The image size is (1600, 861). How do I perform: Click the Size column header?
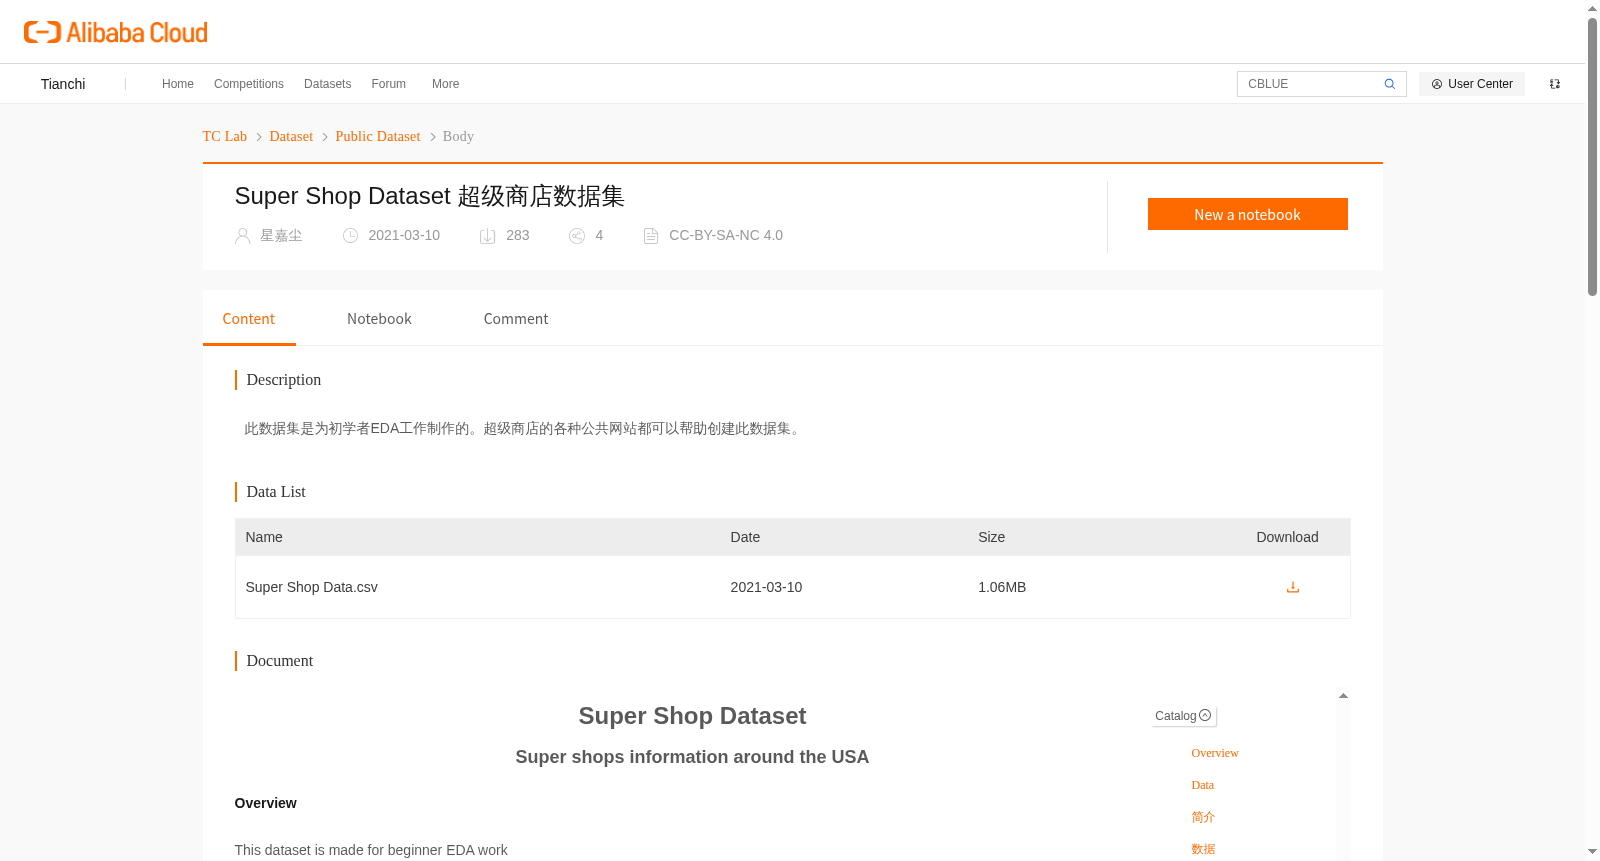click(991, 537)
